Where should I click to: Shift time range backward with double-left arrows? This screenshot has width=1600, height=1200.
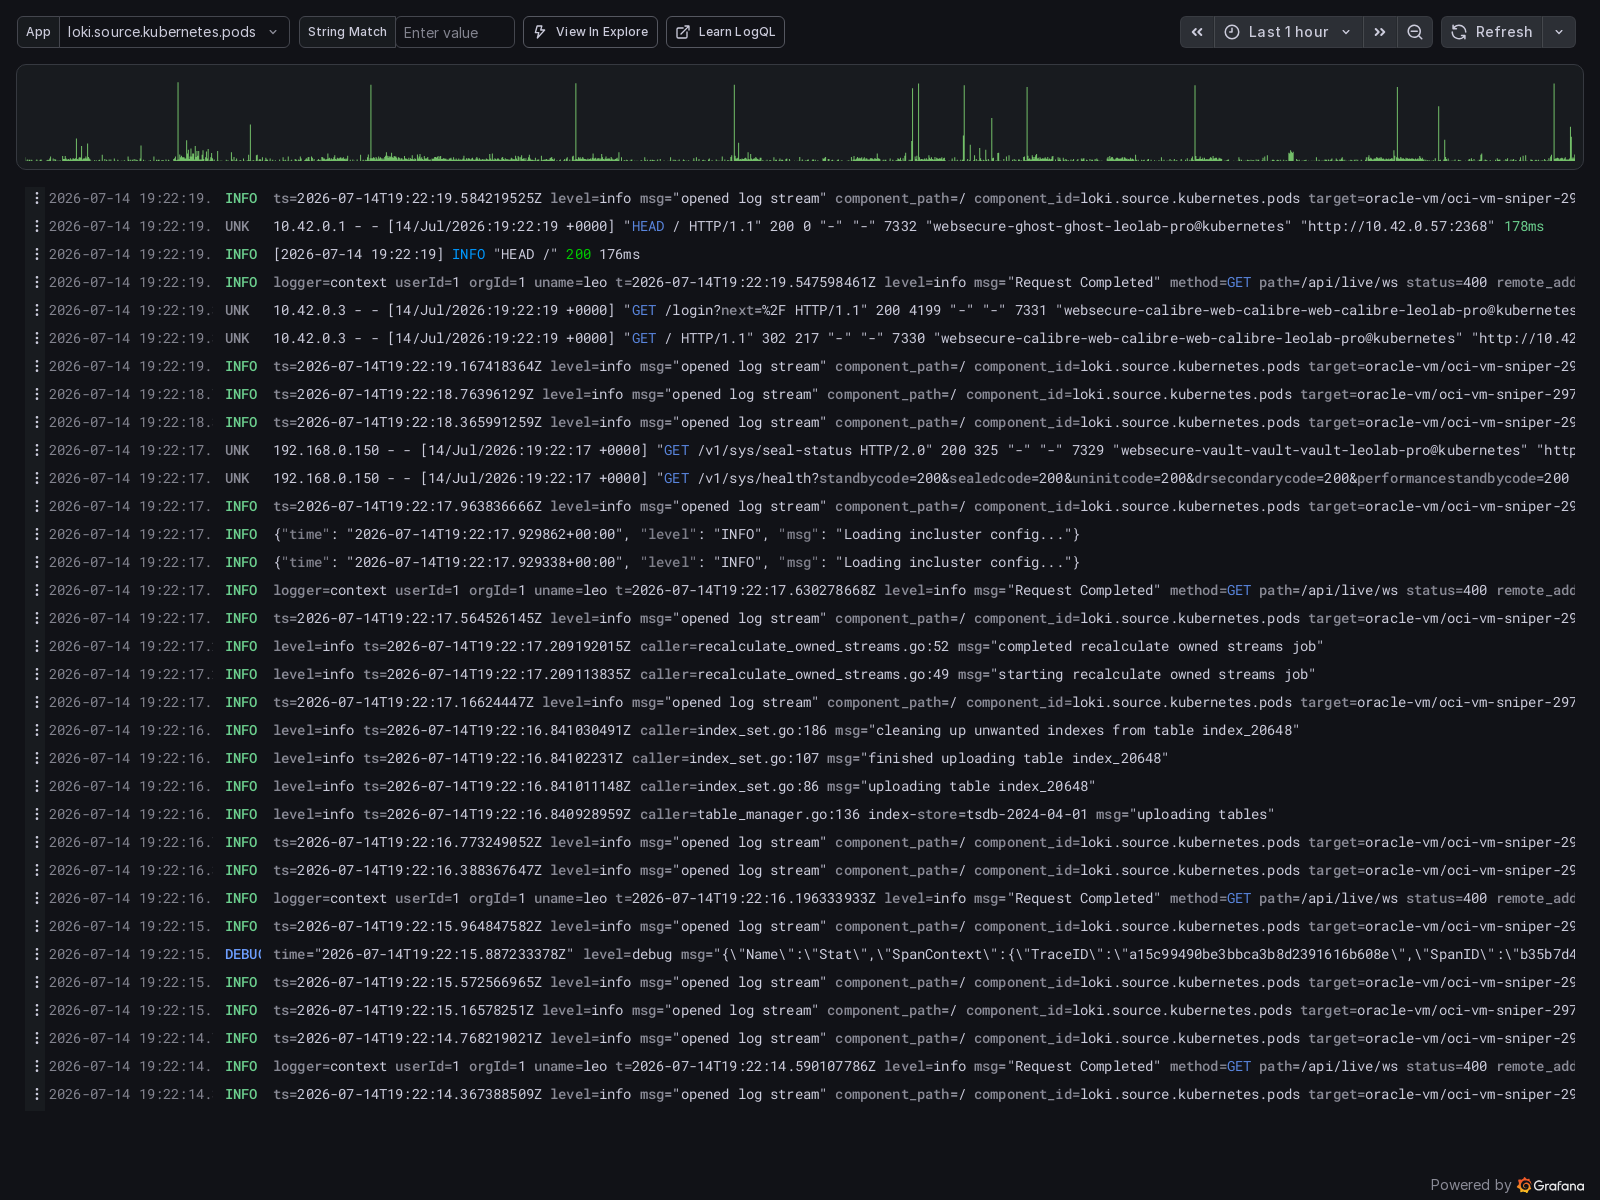[1197, 32]
